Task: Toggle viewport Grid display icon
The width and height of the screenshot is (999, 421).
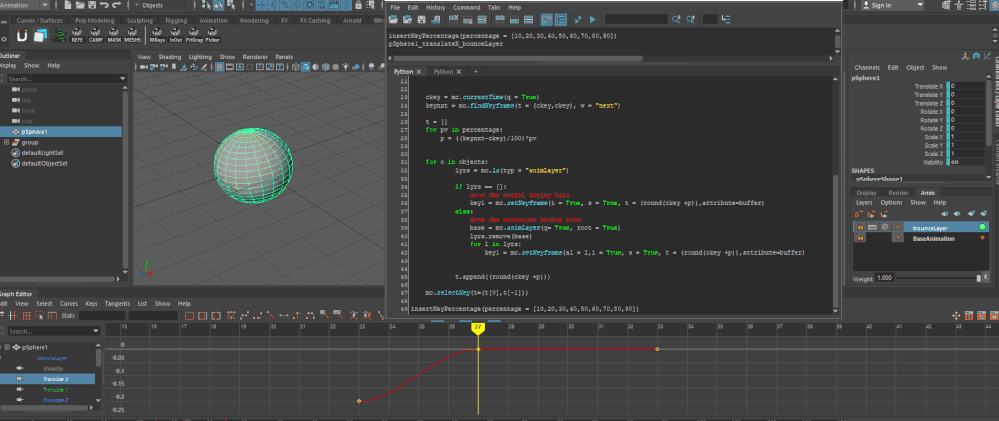Action: coord(219,66)
